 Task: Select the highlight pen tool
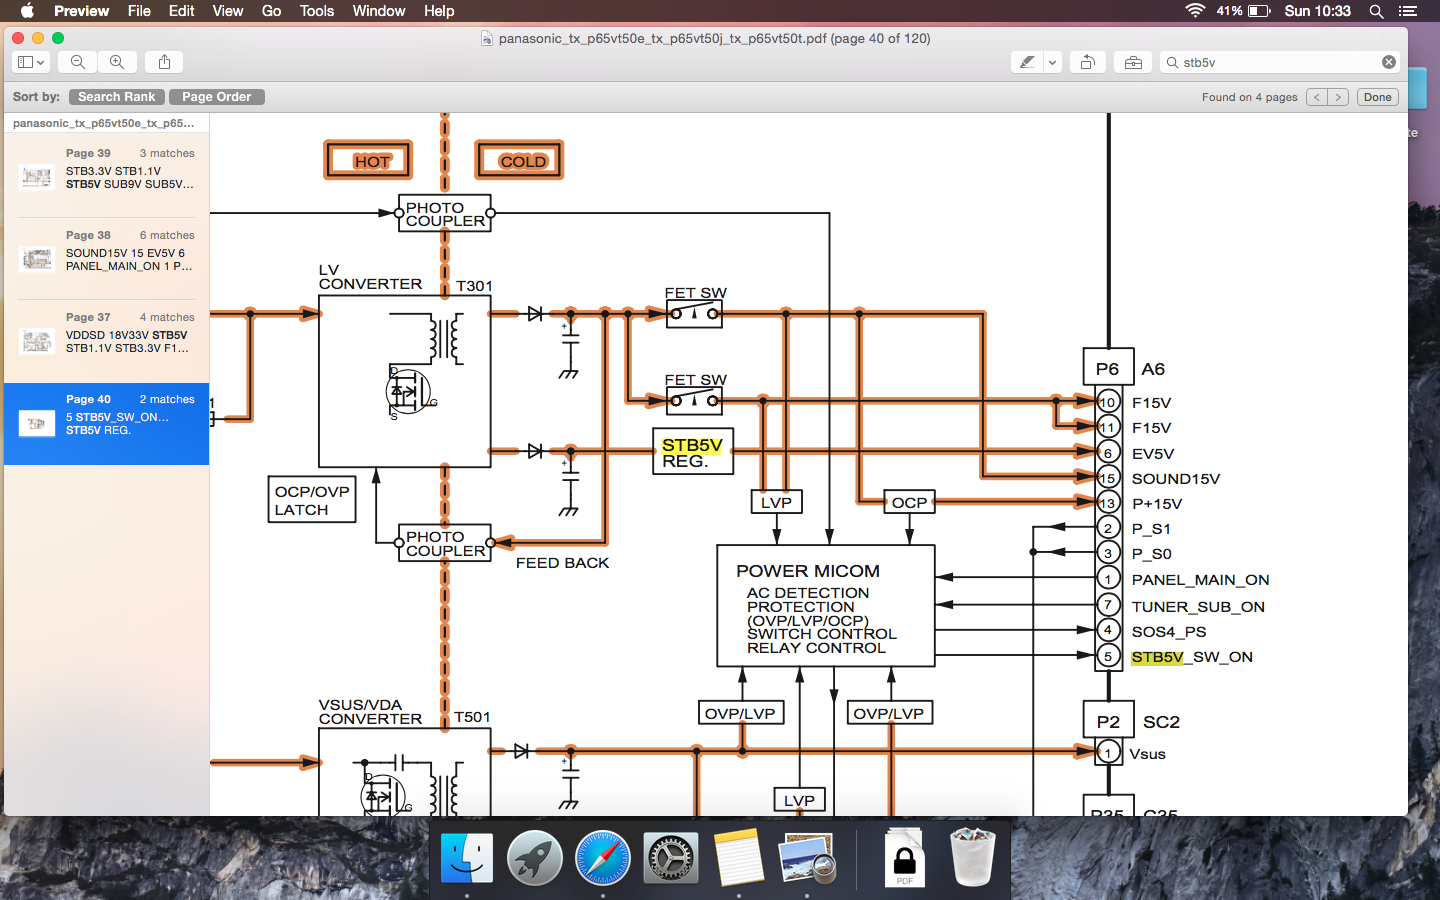coord(1027,62)
